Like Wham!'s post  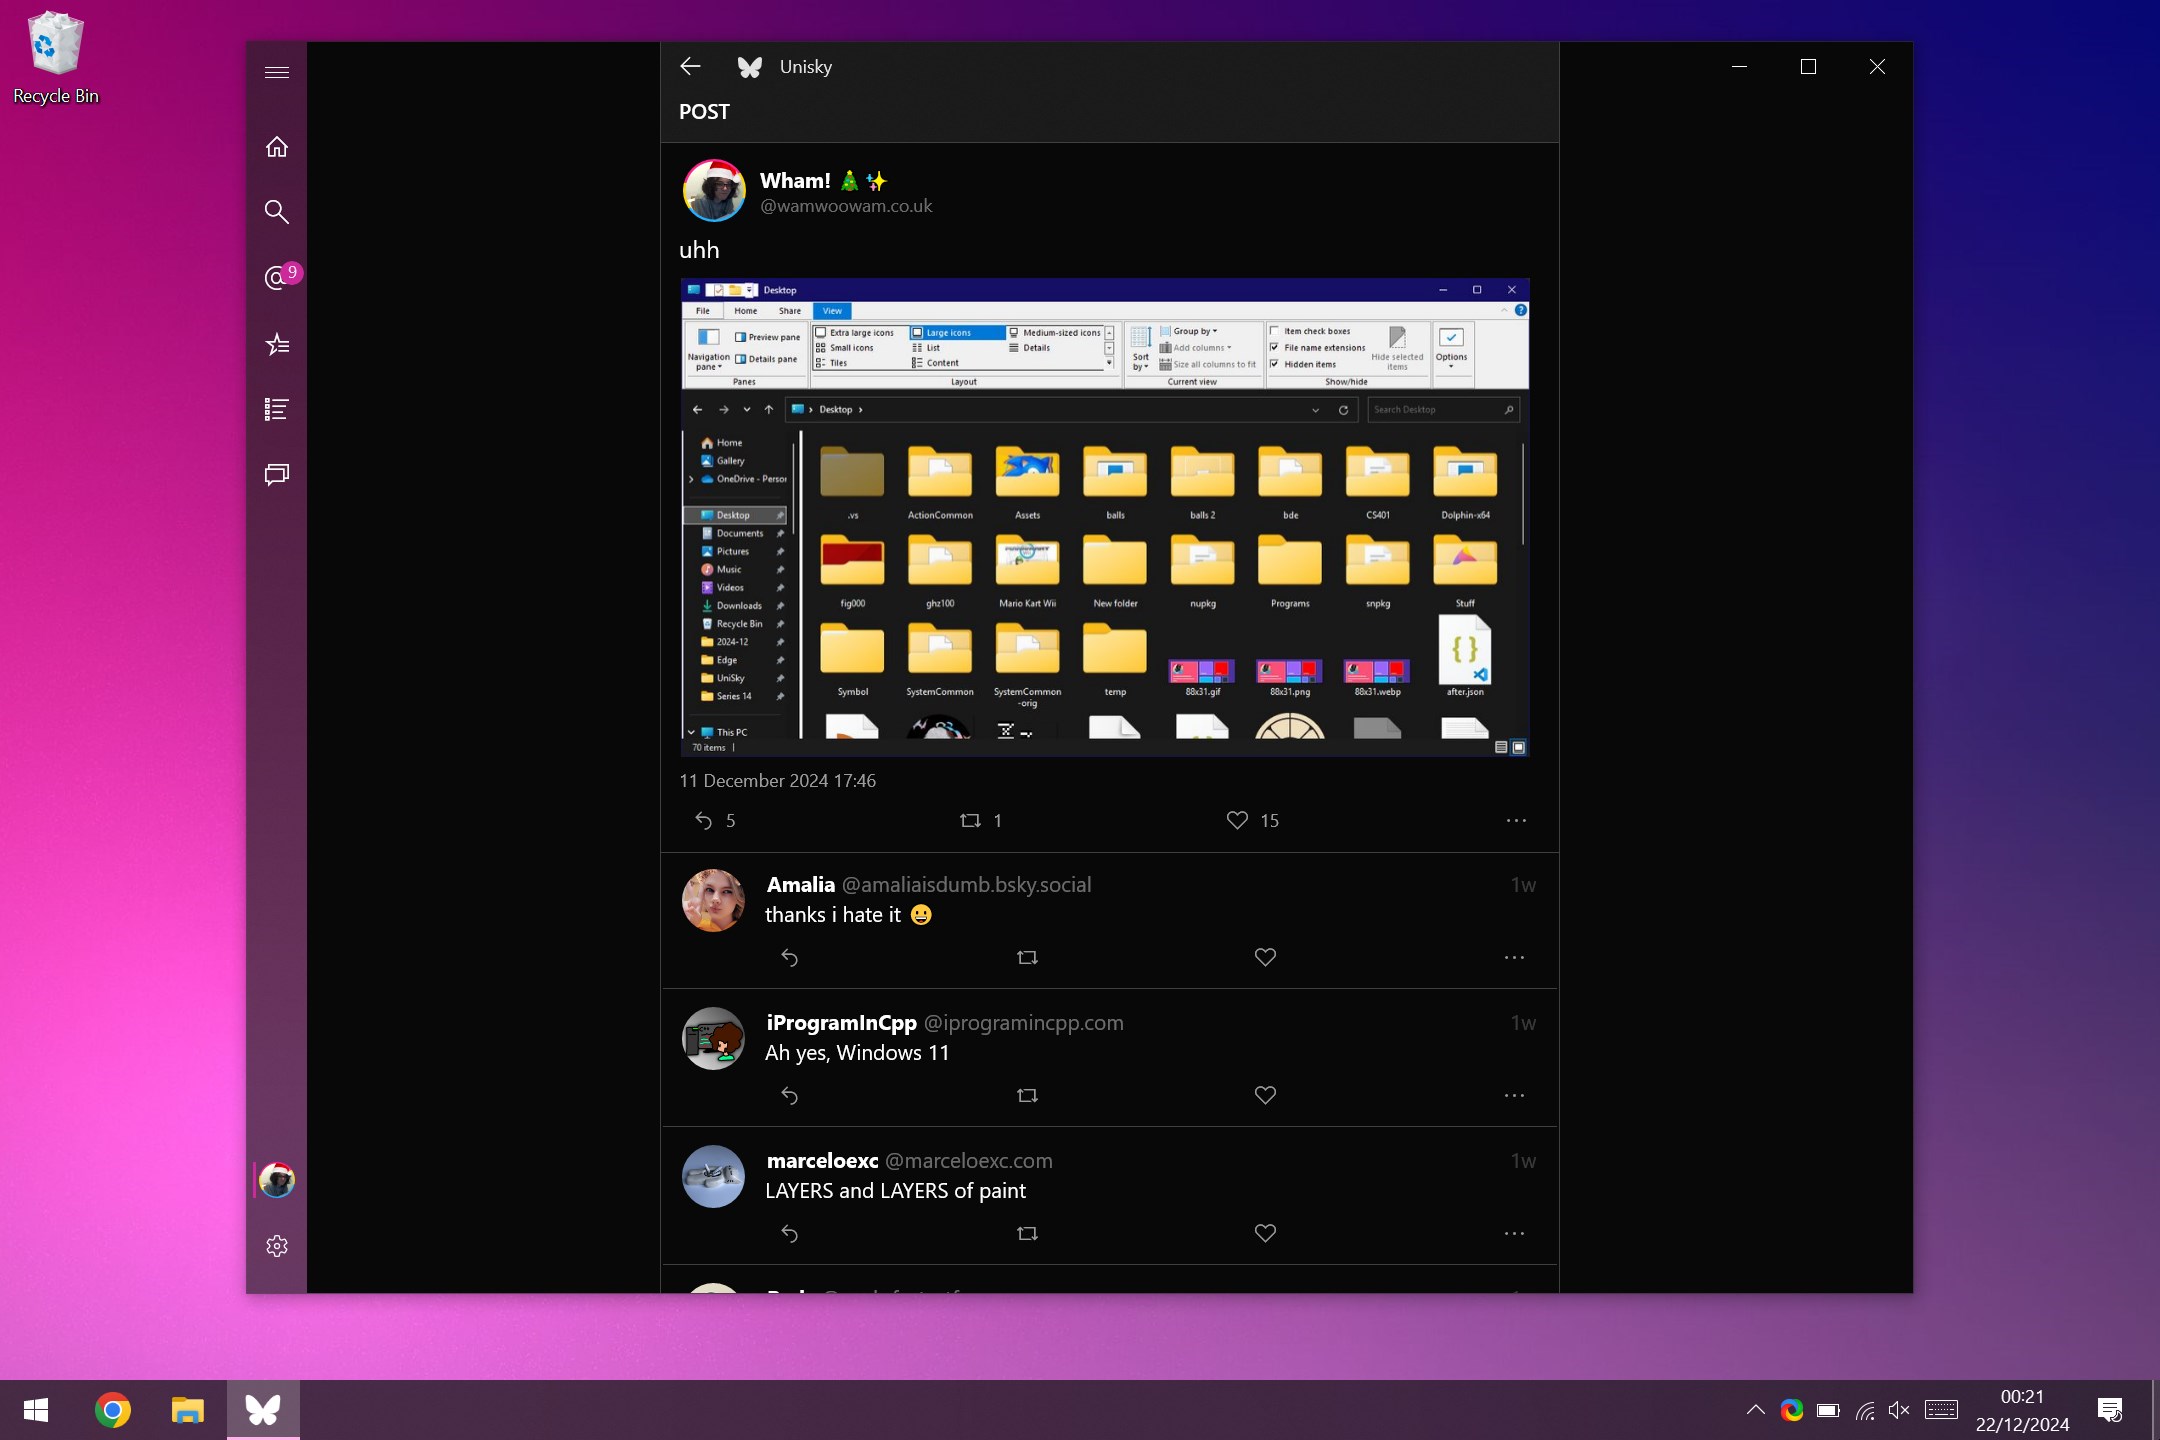pos(1237,820)
